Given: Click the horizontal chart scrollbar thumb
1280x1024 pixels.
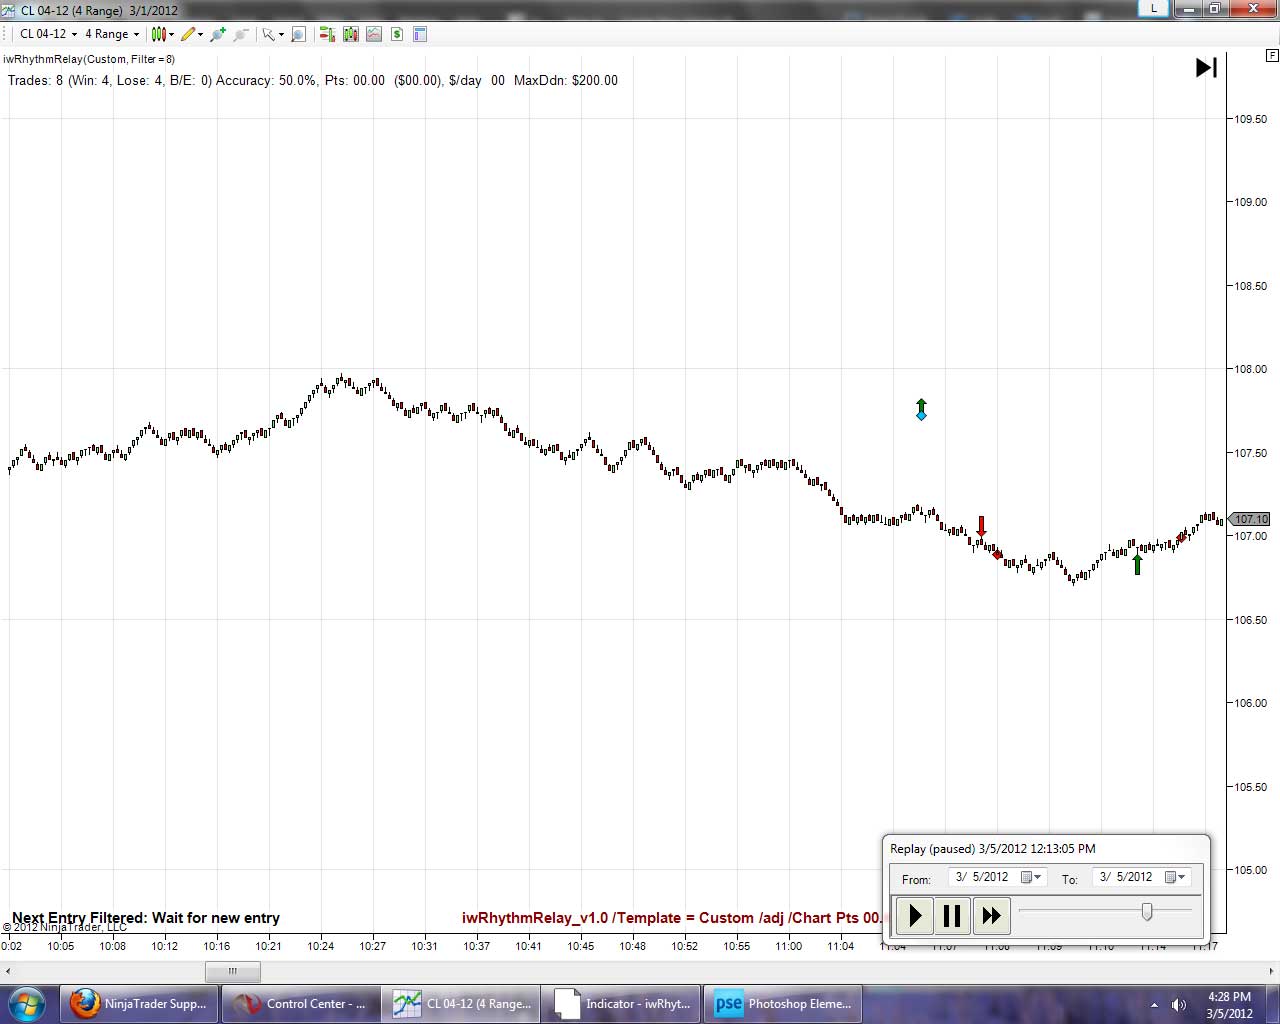Looking at the screenshot, I should pyautogui.click(x=232, y=971).
